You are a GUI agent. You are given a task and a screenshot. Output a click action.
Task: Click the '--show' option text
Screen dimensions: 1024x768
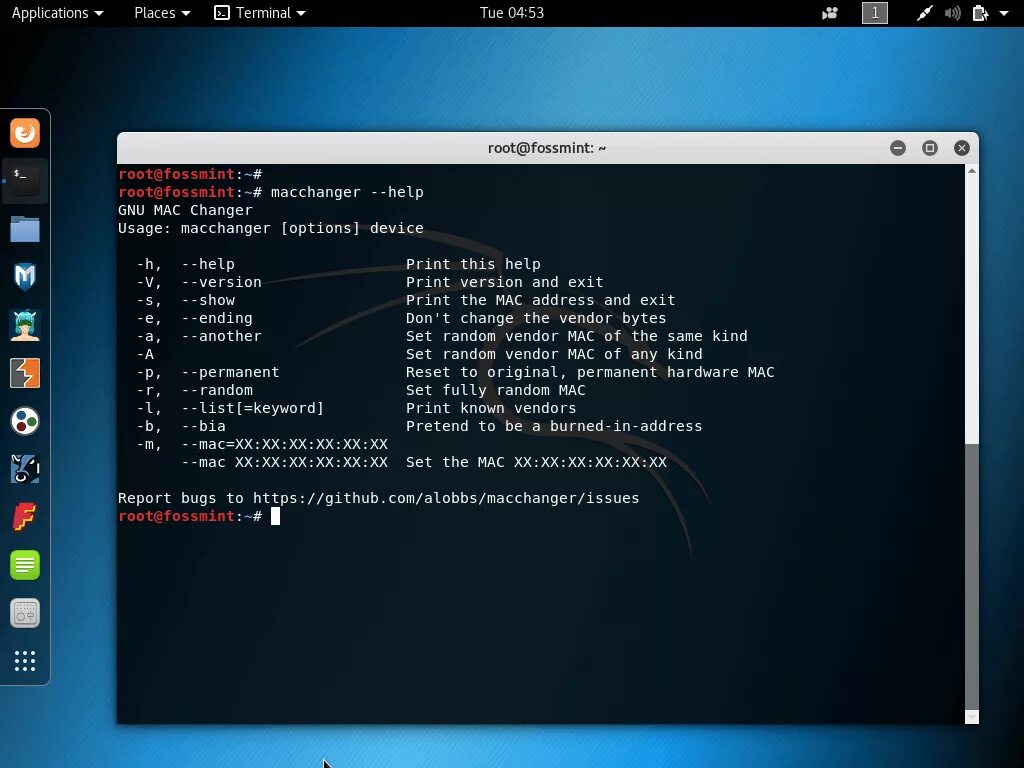click(x=208, y=300)
